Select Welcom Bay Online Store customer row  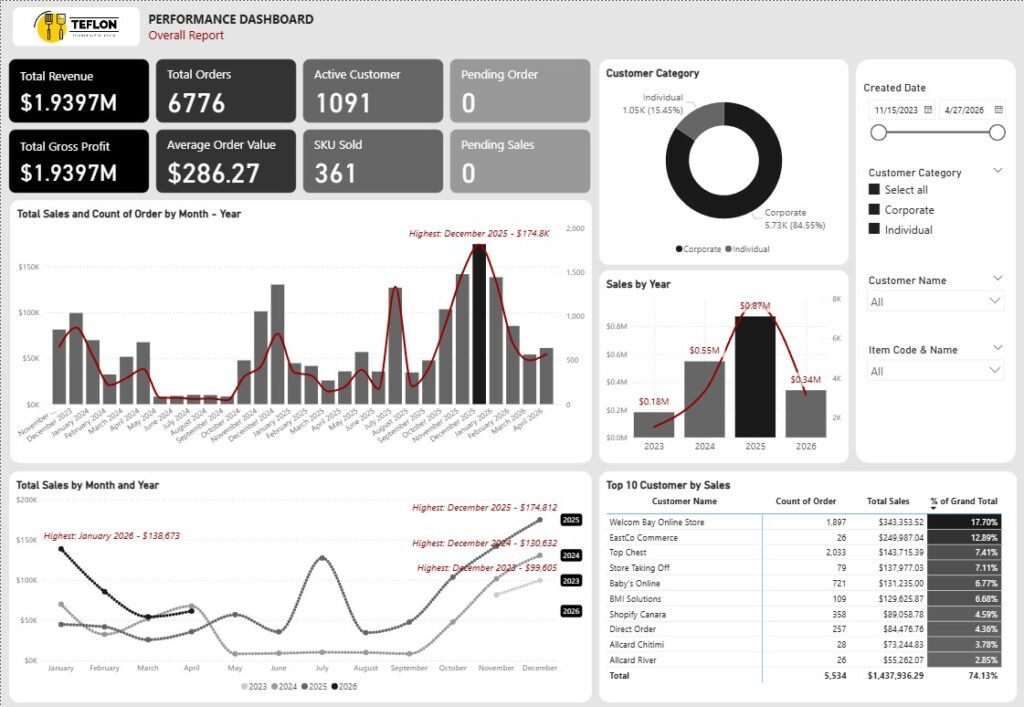804,522
